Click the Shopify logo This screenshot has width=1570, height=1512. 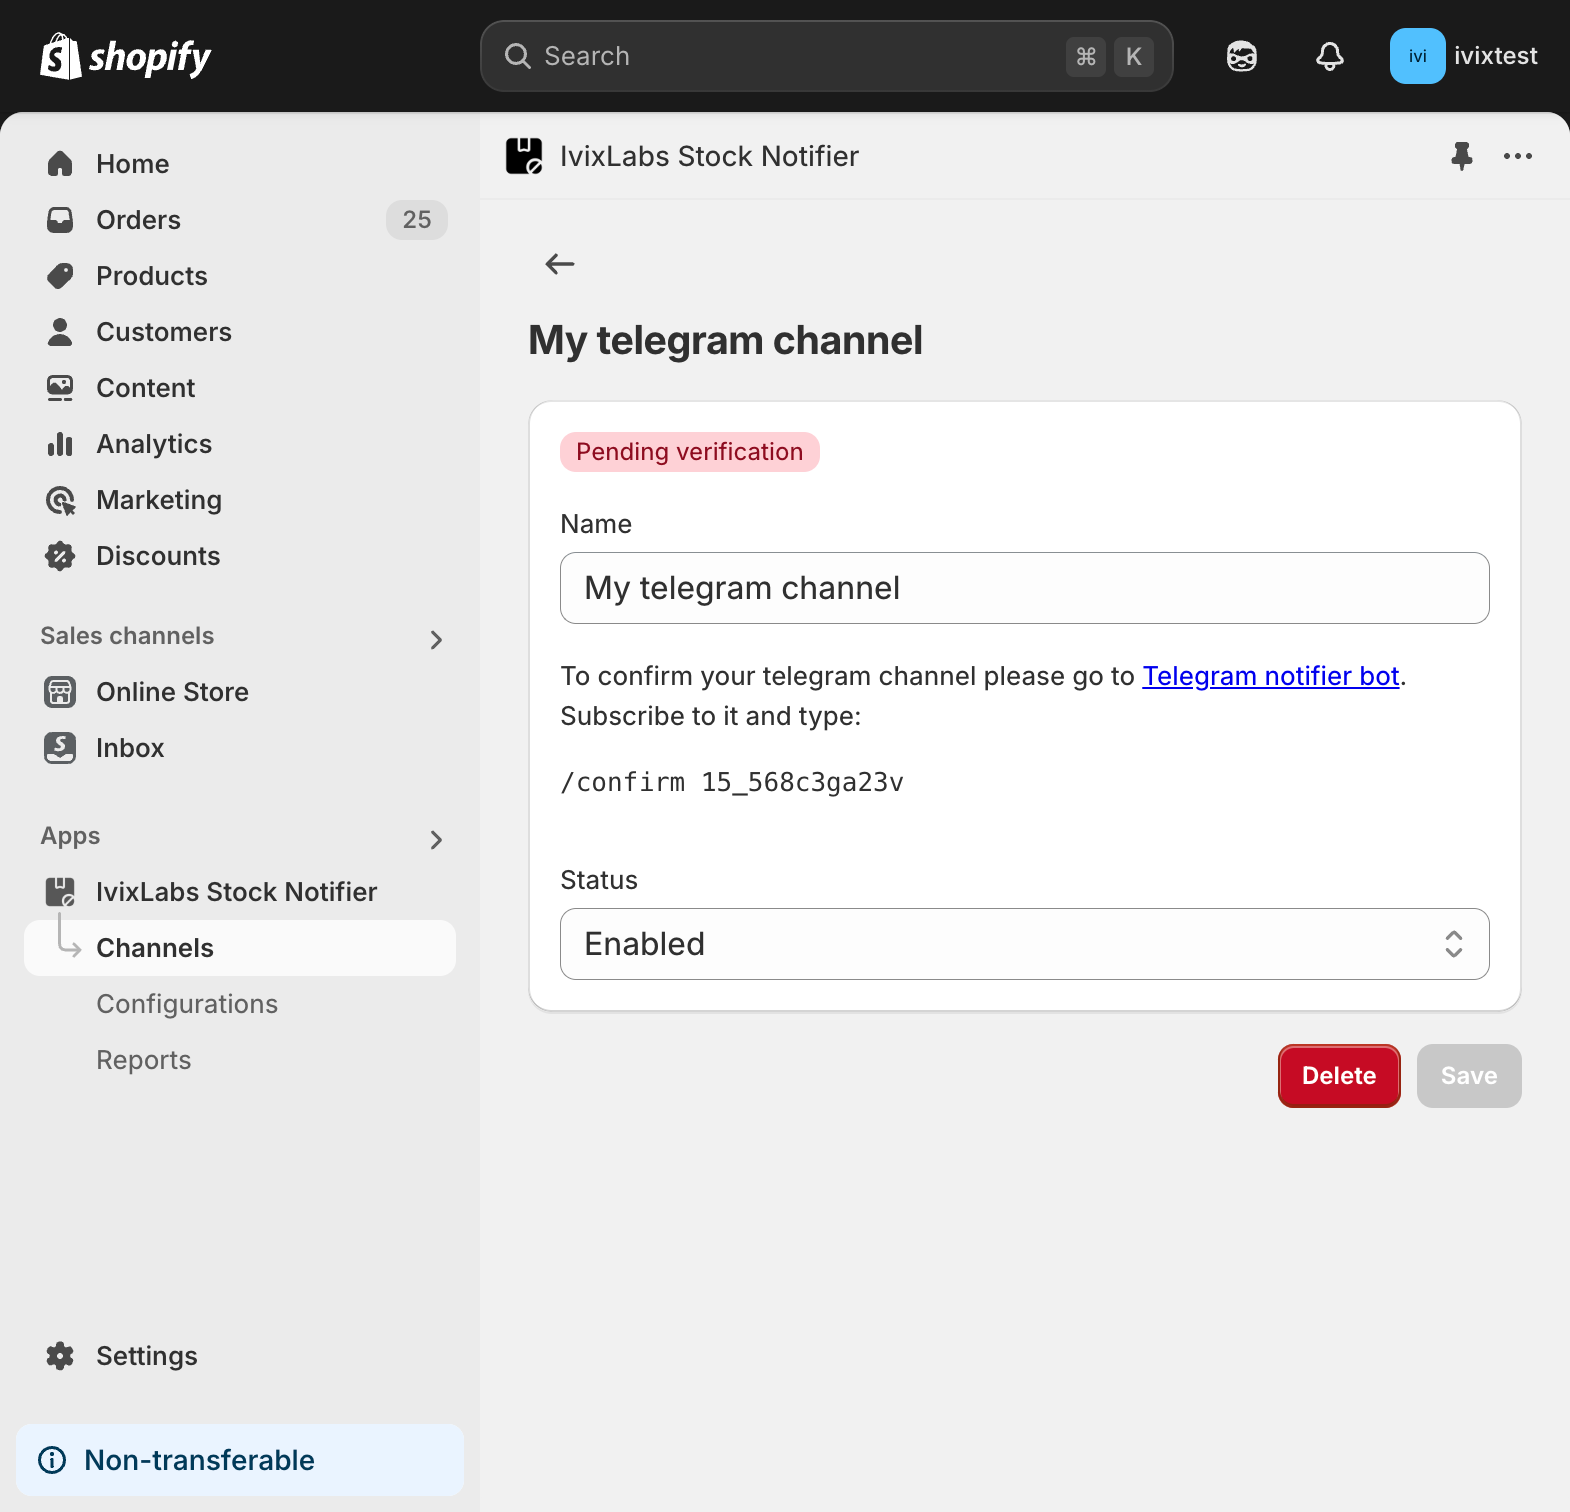point(126,56)
